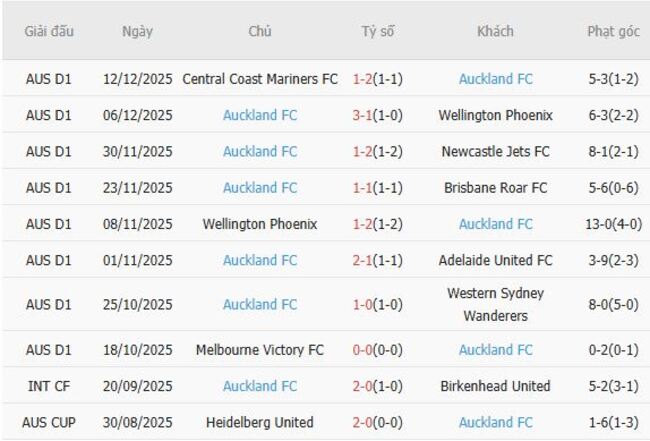Viewport: 650px width, 441px height.
Task: Click the "Phạt góc" column header
Action: [613, 31]
